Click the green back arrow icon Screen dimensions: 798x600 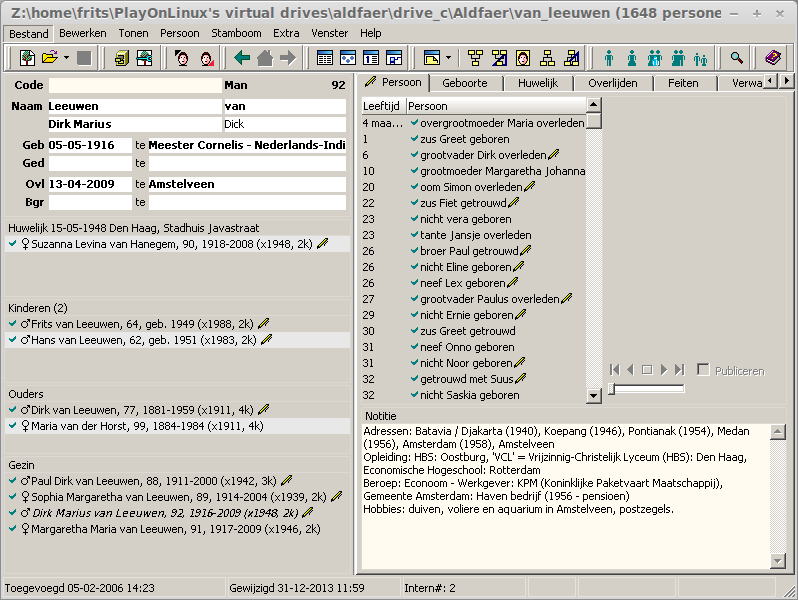(x=242, y=58)
